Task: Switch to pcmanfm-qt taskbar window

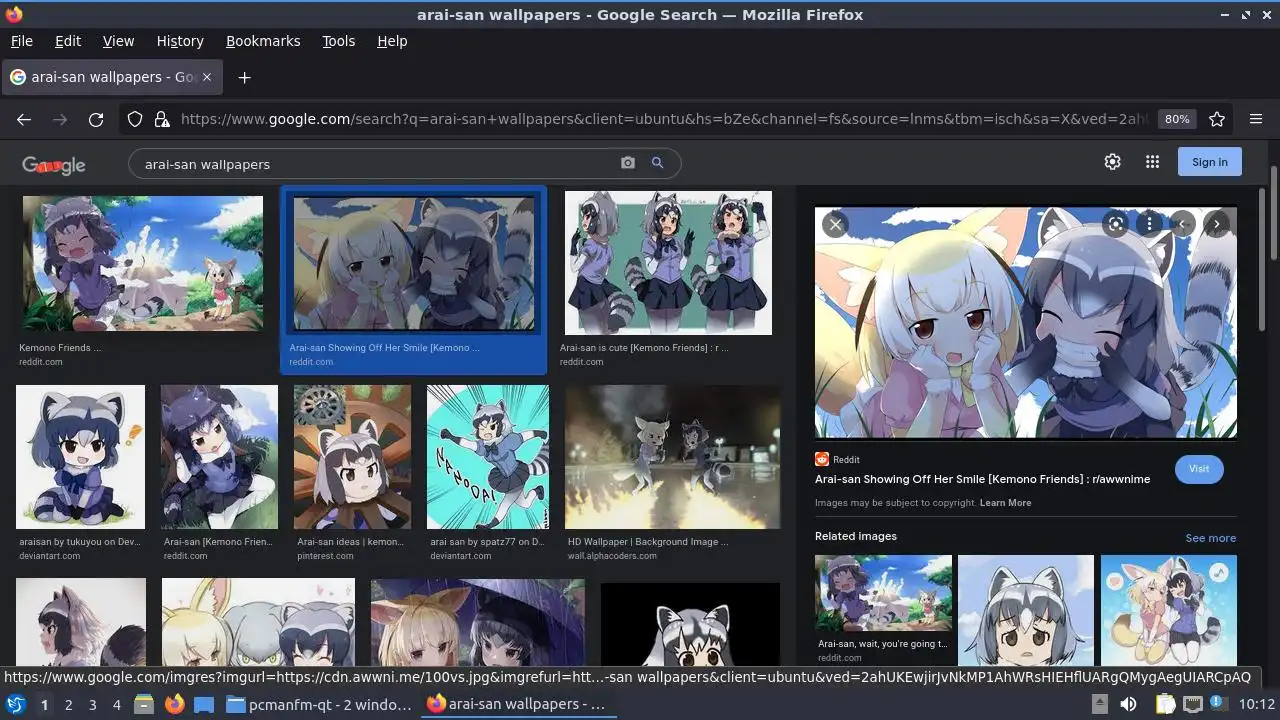Action: 320,704
